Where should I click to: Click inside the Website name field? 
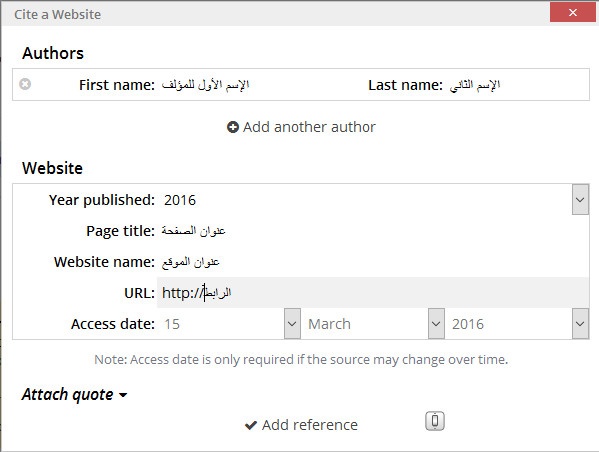[372, 262]
